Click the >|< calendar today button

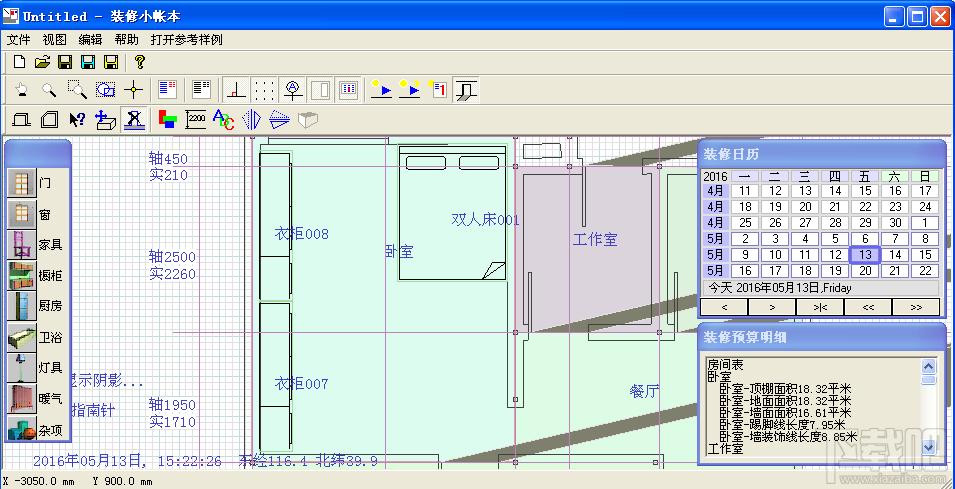click(x=820, y=308)
